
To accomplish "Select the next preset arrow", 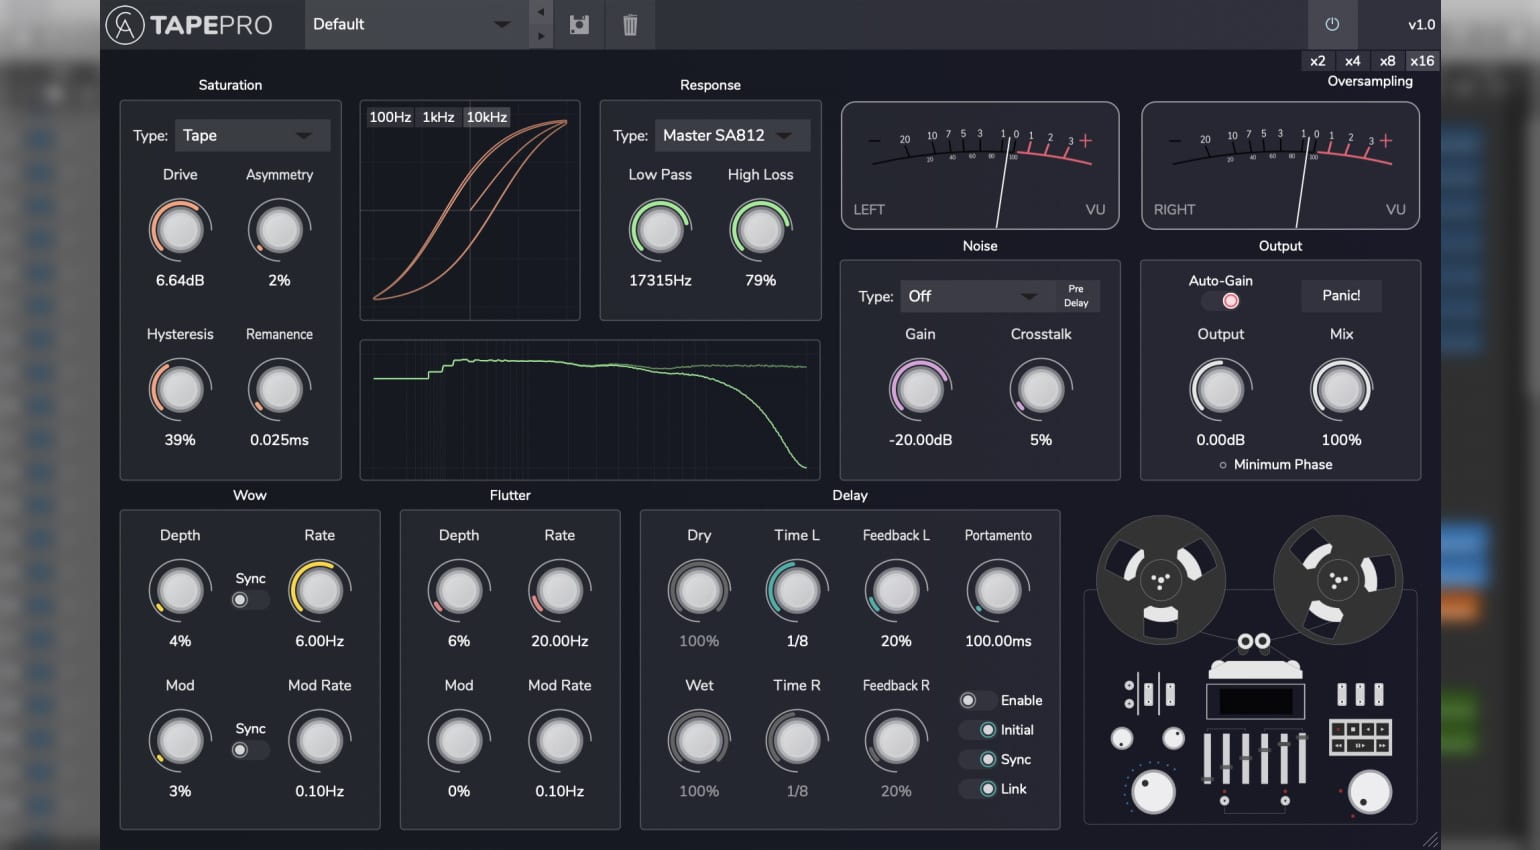I will [x=541, y=36].
